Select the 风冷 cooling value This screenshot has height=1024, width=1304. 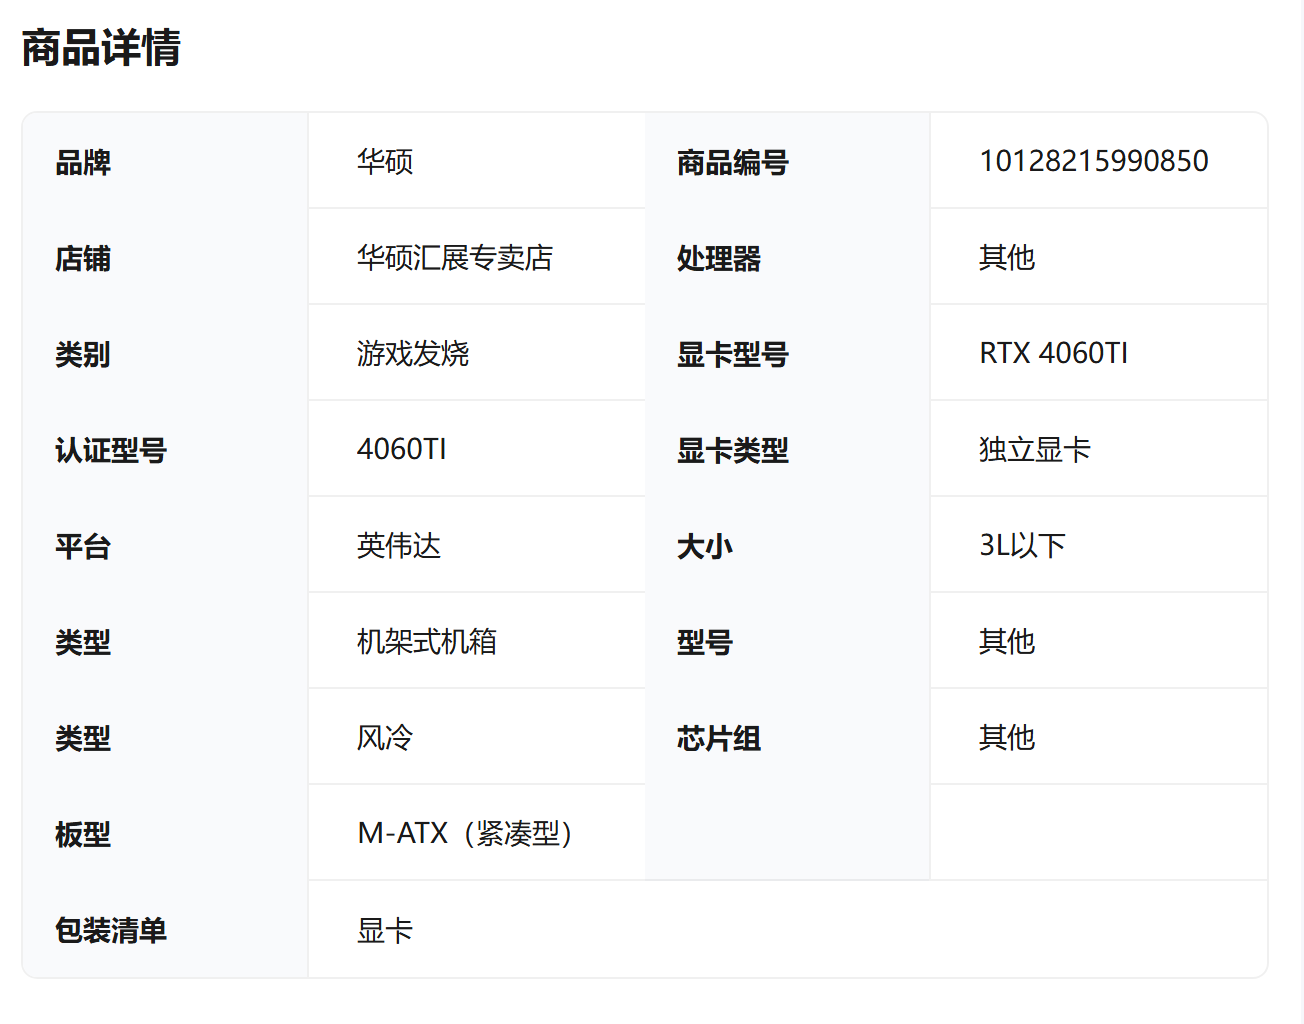(385, 738)
